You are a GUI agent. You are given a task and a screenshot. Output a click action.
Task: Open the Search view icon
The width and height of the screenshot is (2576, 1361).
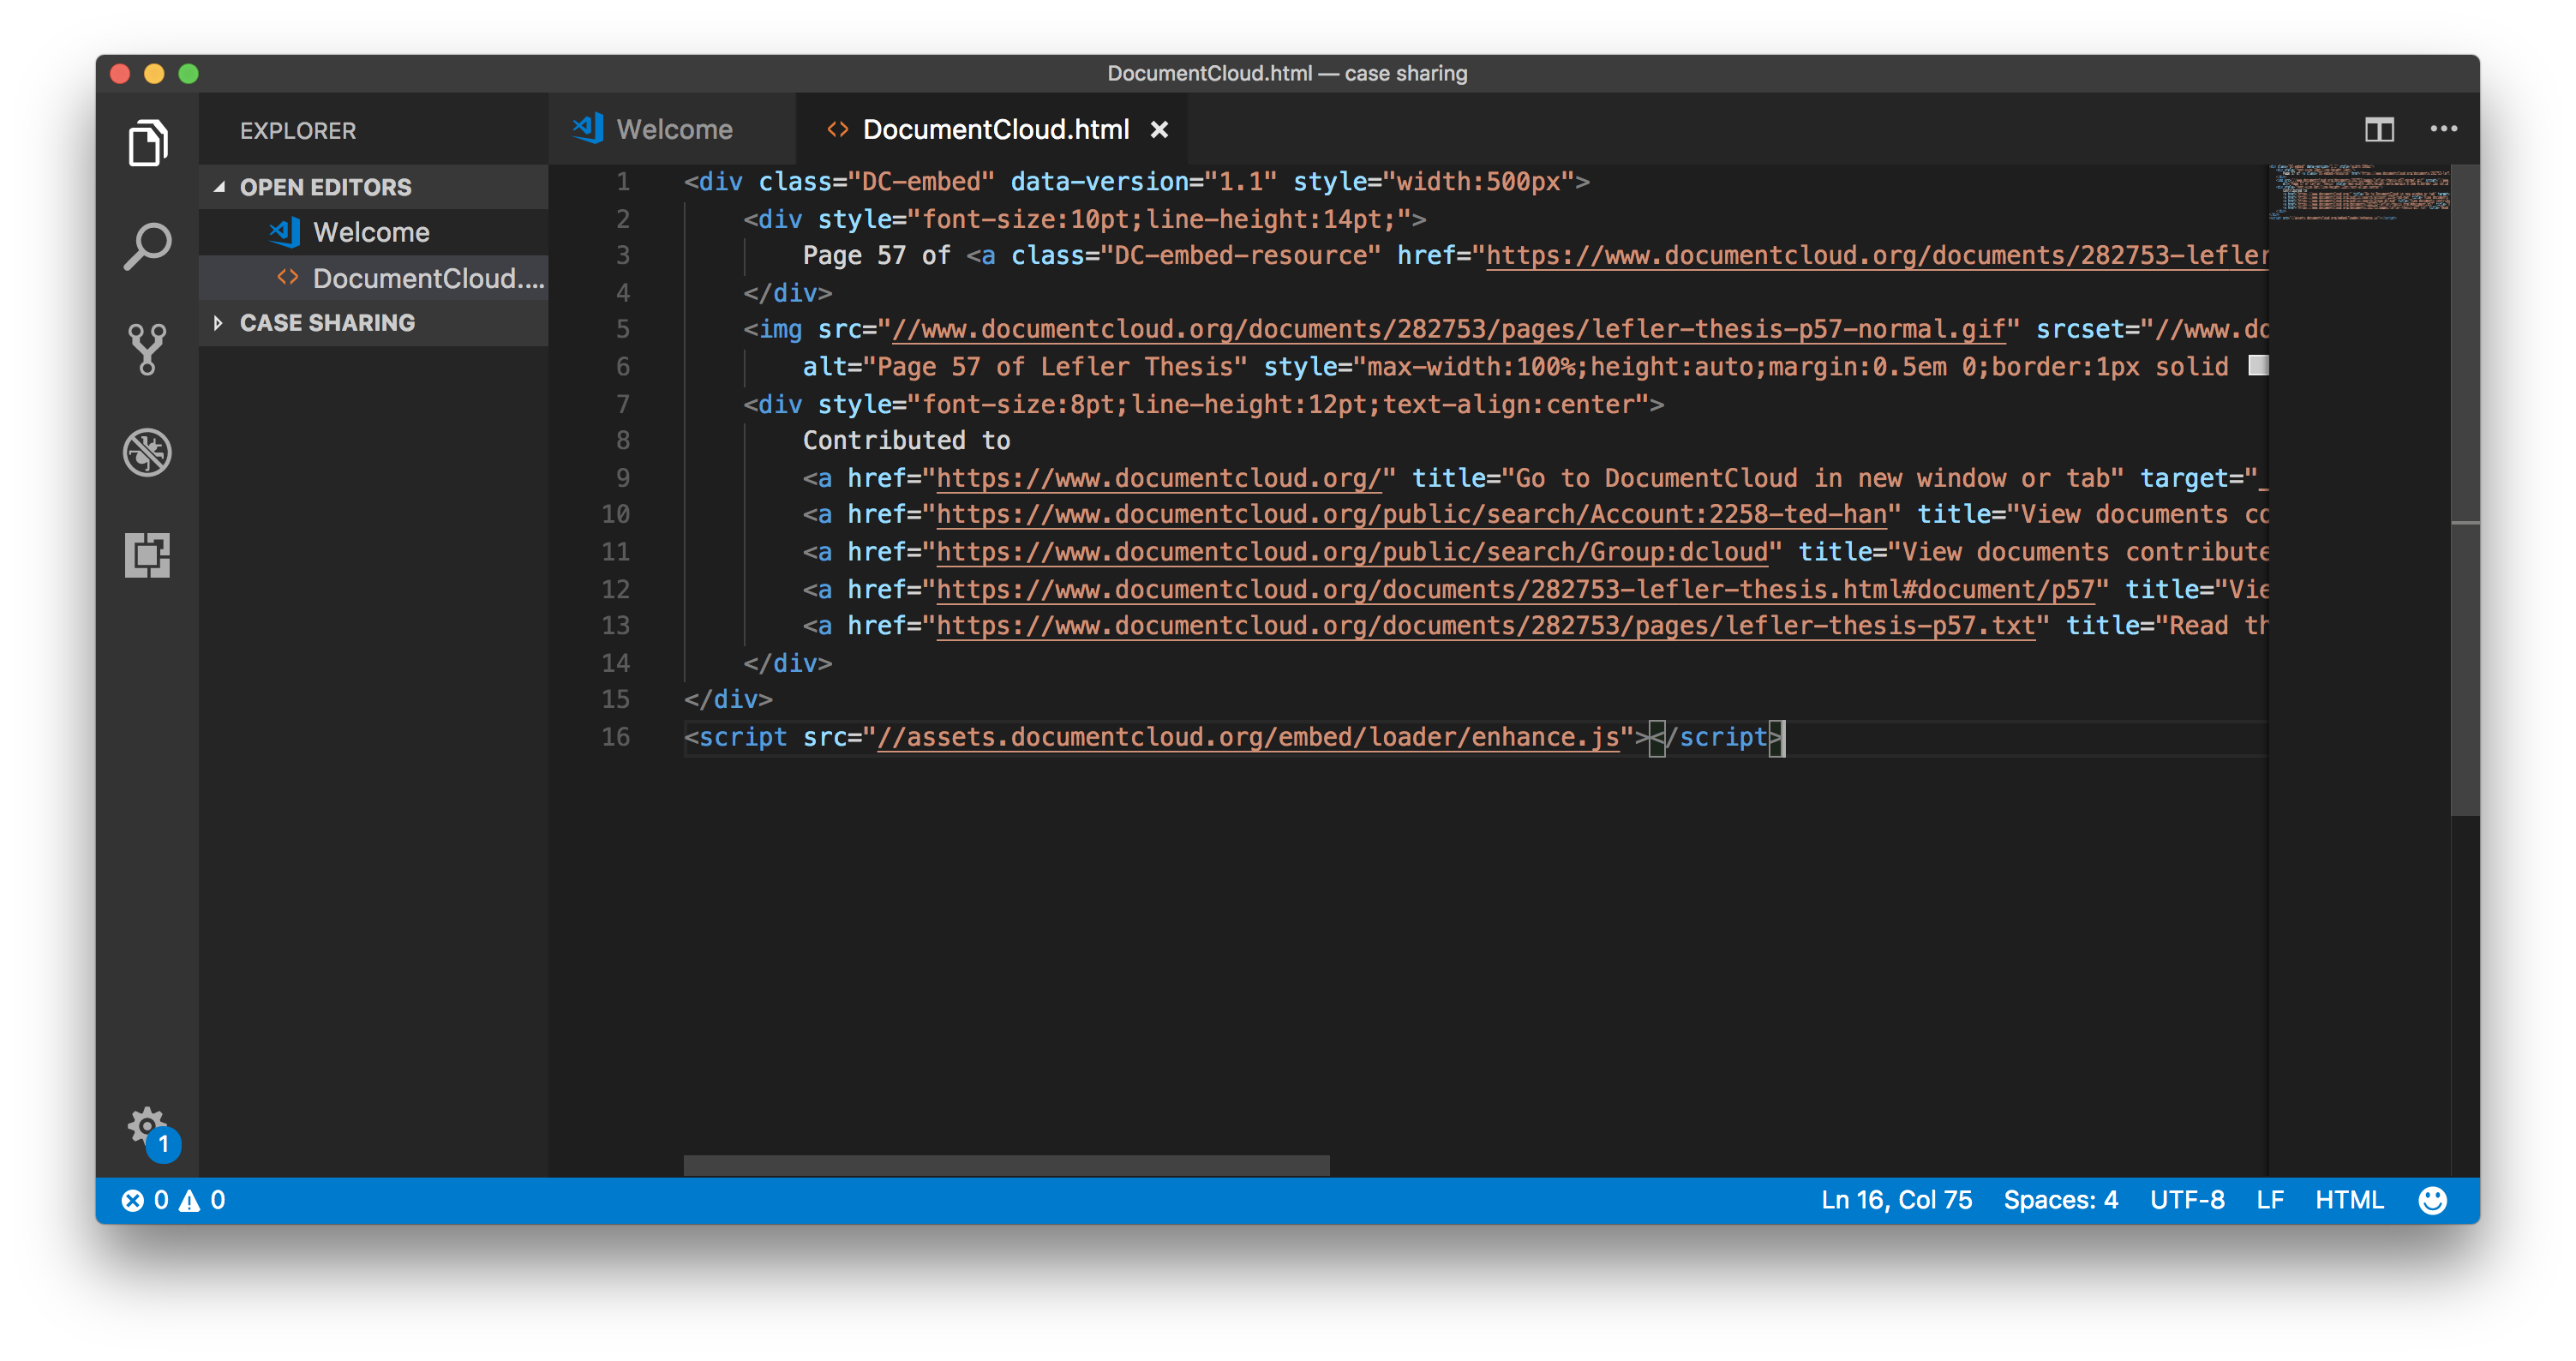[147, 246]
